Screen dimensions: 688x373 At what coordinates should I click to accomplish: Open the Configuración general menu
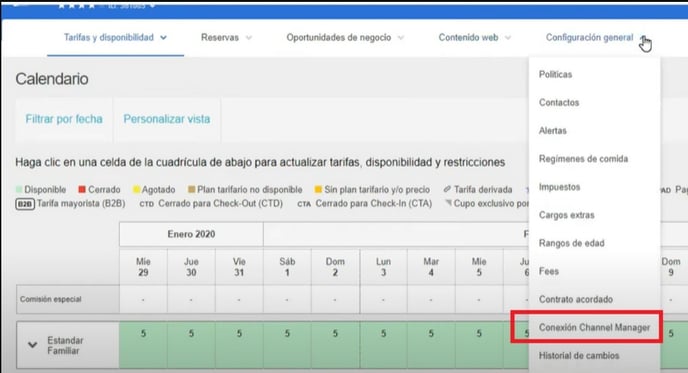pyautogui.click(x=595, y=37)
